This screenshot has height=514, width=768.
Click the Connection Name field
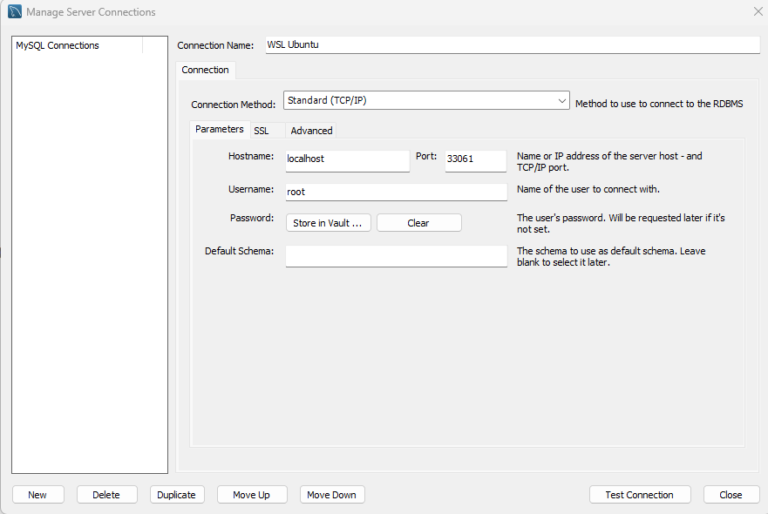pyautogui.click(x=510, y=45)
